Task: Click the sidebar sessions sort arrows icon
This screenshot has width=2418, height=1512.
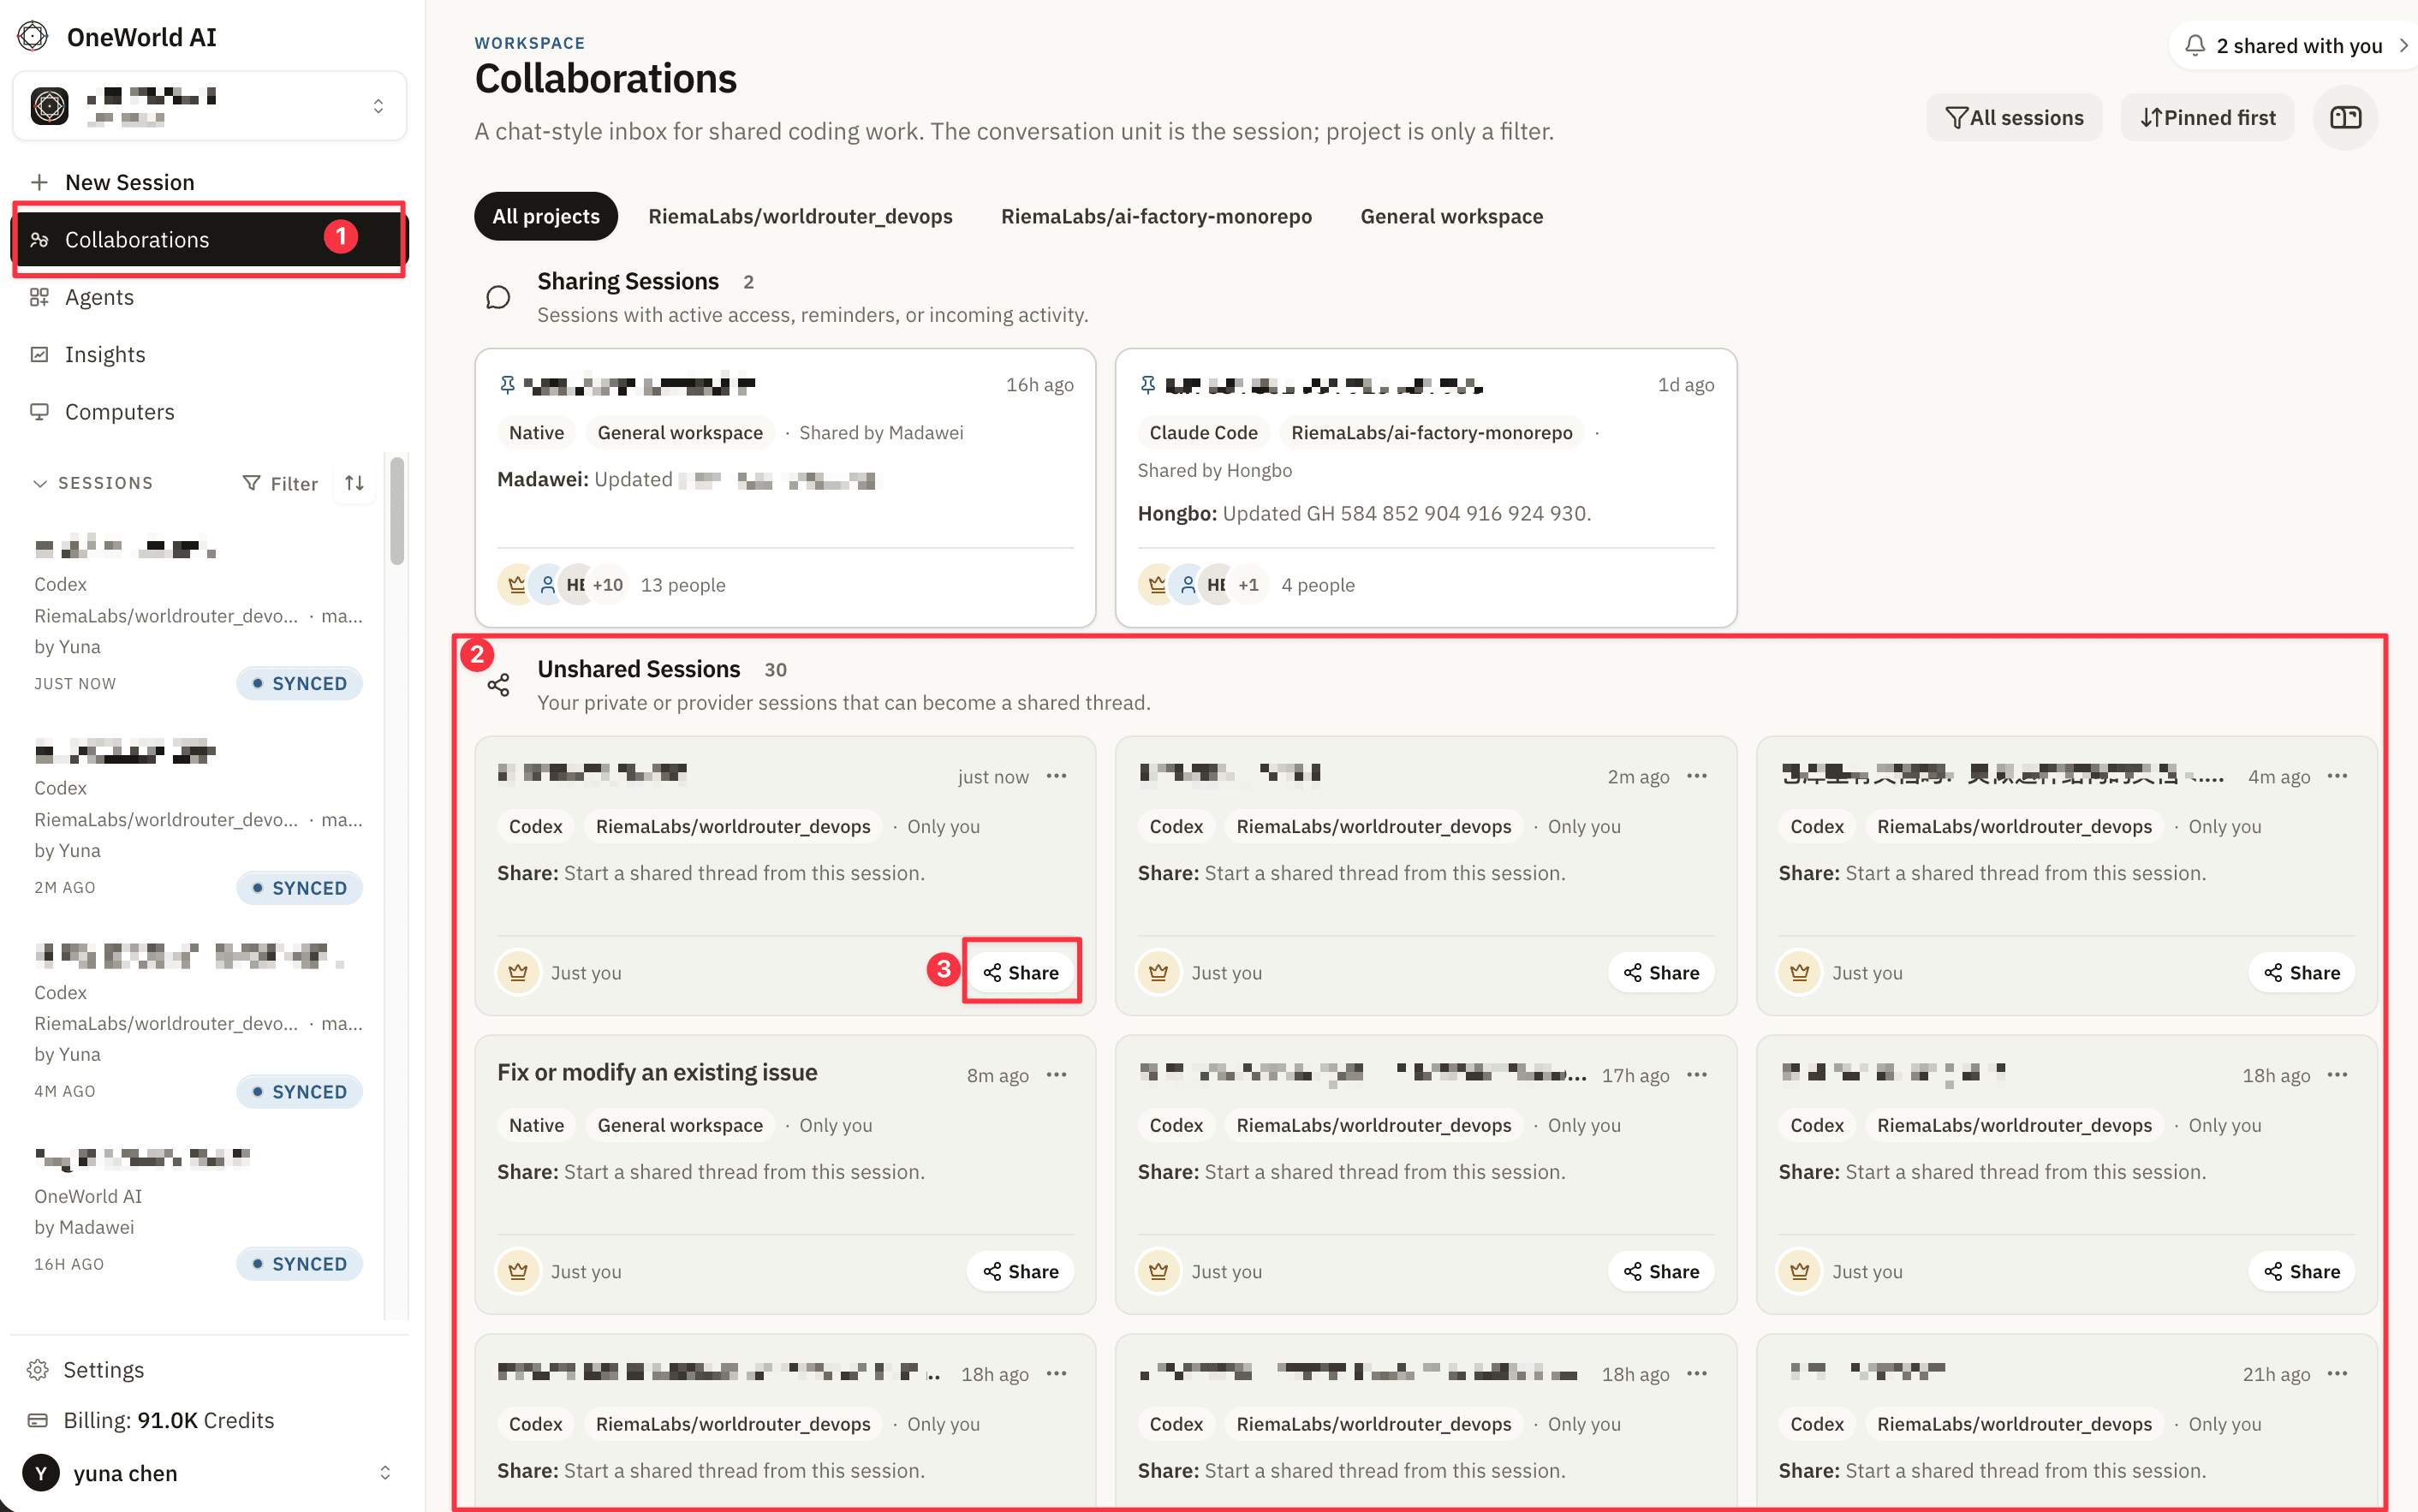Action: point(354,483)
